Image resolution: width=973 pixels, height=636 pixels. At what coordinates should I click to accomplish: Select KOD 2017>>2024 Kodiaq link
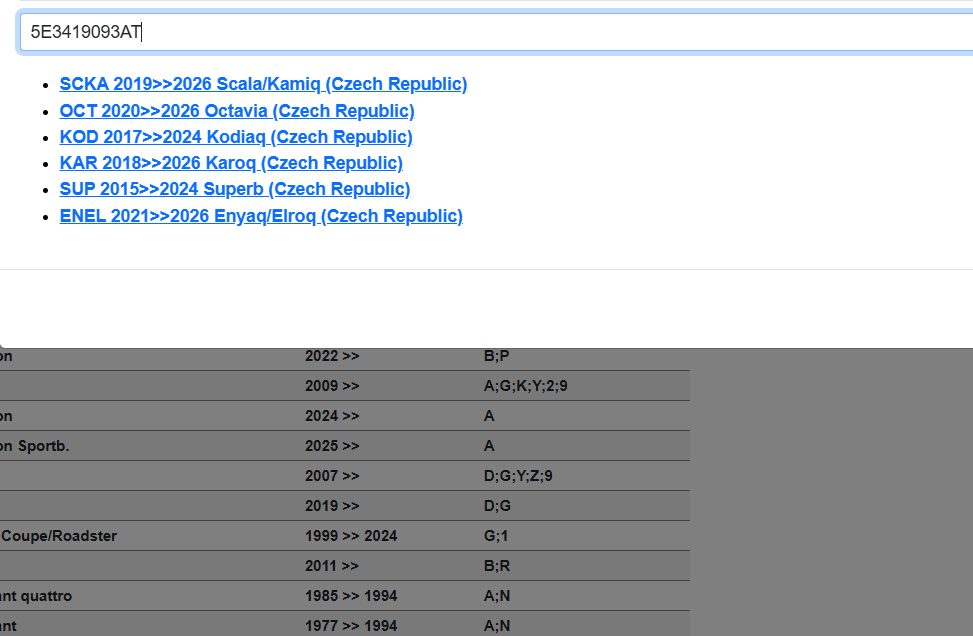click(236, 137)
